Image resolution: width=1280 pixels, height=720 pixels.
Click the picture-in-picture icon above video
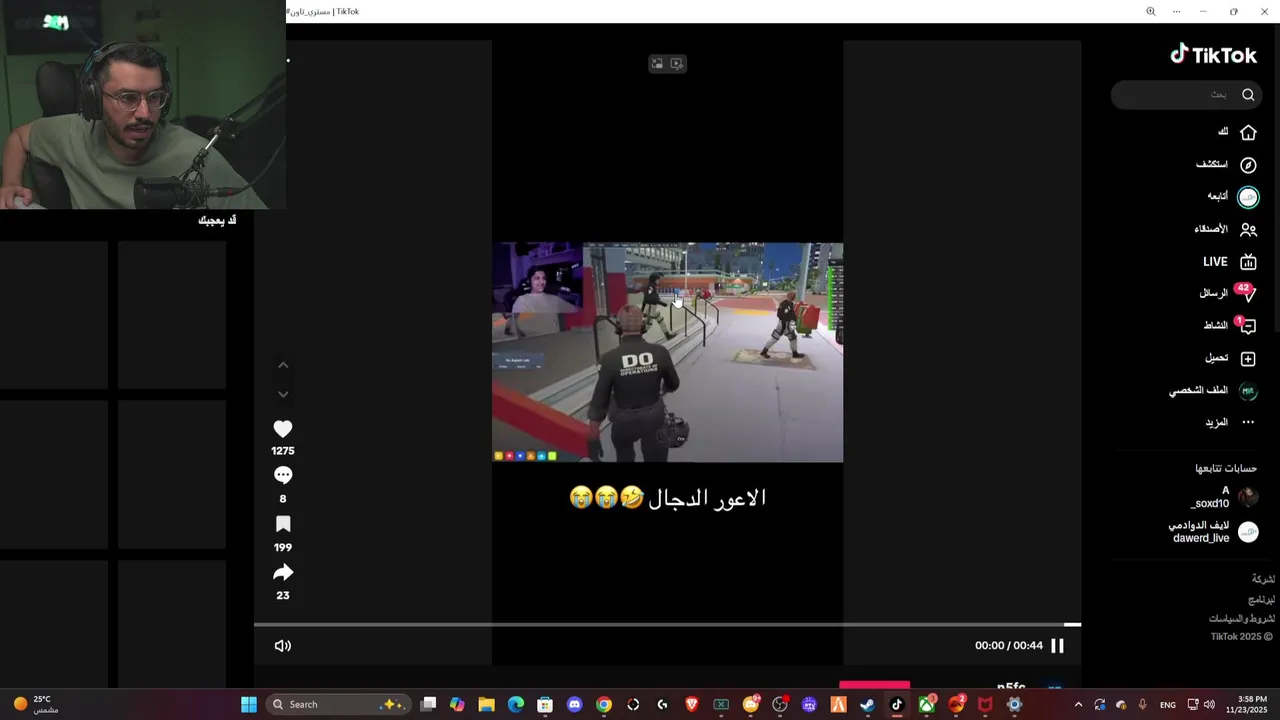(657, 64)
